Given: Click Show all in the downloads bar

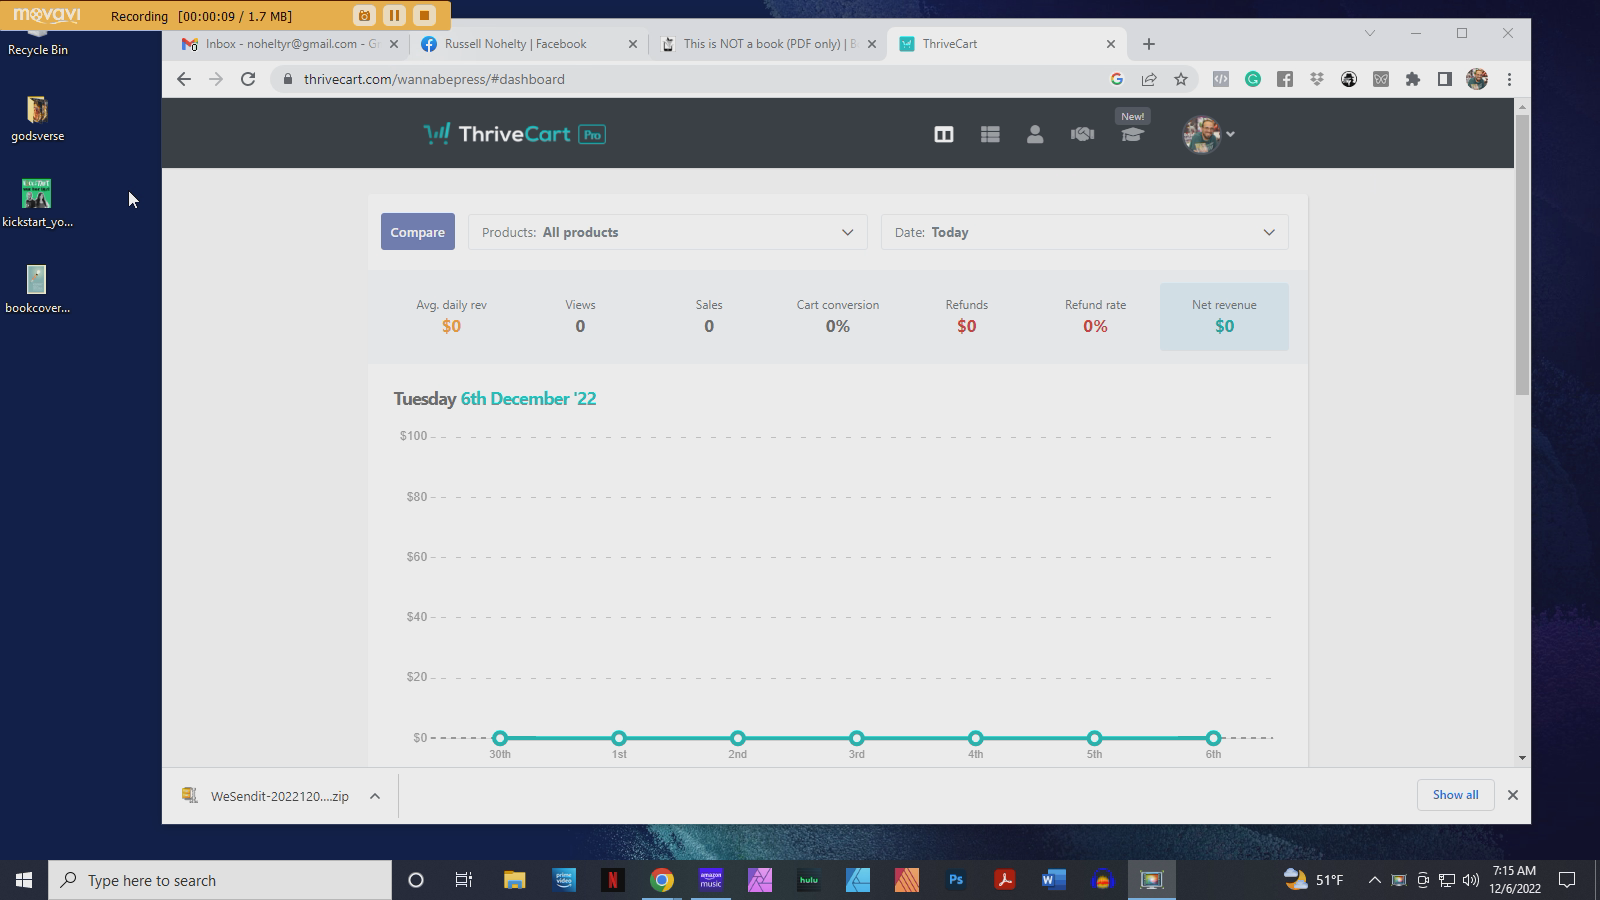Looking at the screenshot, I should [x=1455, y=795].
